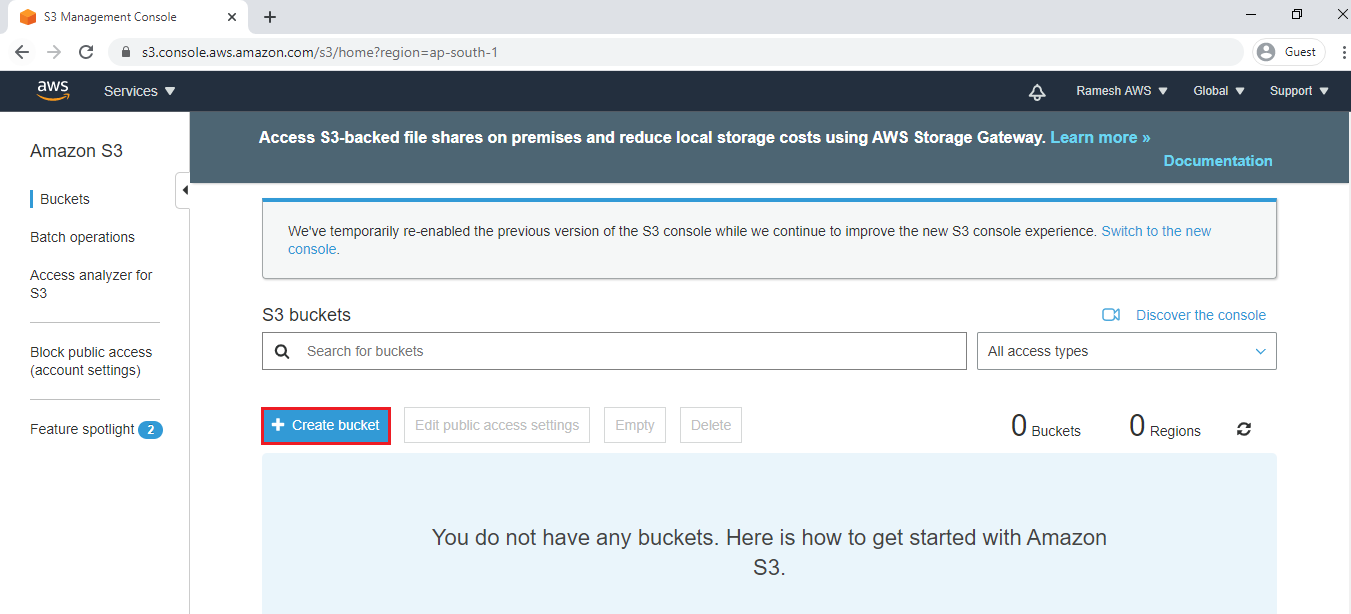Open Access analyzer for S3
The height and width of the screenshot is (614, 1351).
pyautogui.click(x=91, y=284)
